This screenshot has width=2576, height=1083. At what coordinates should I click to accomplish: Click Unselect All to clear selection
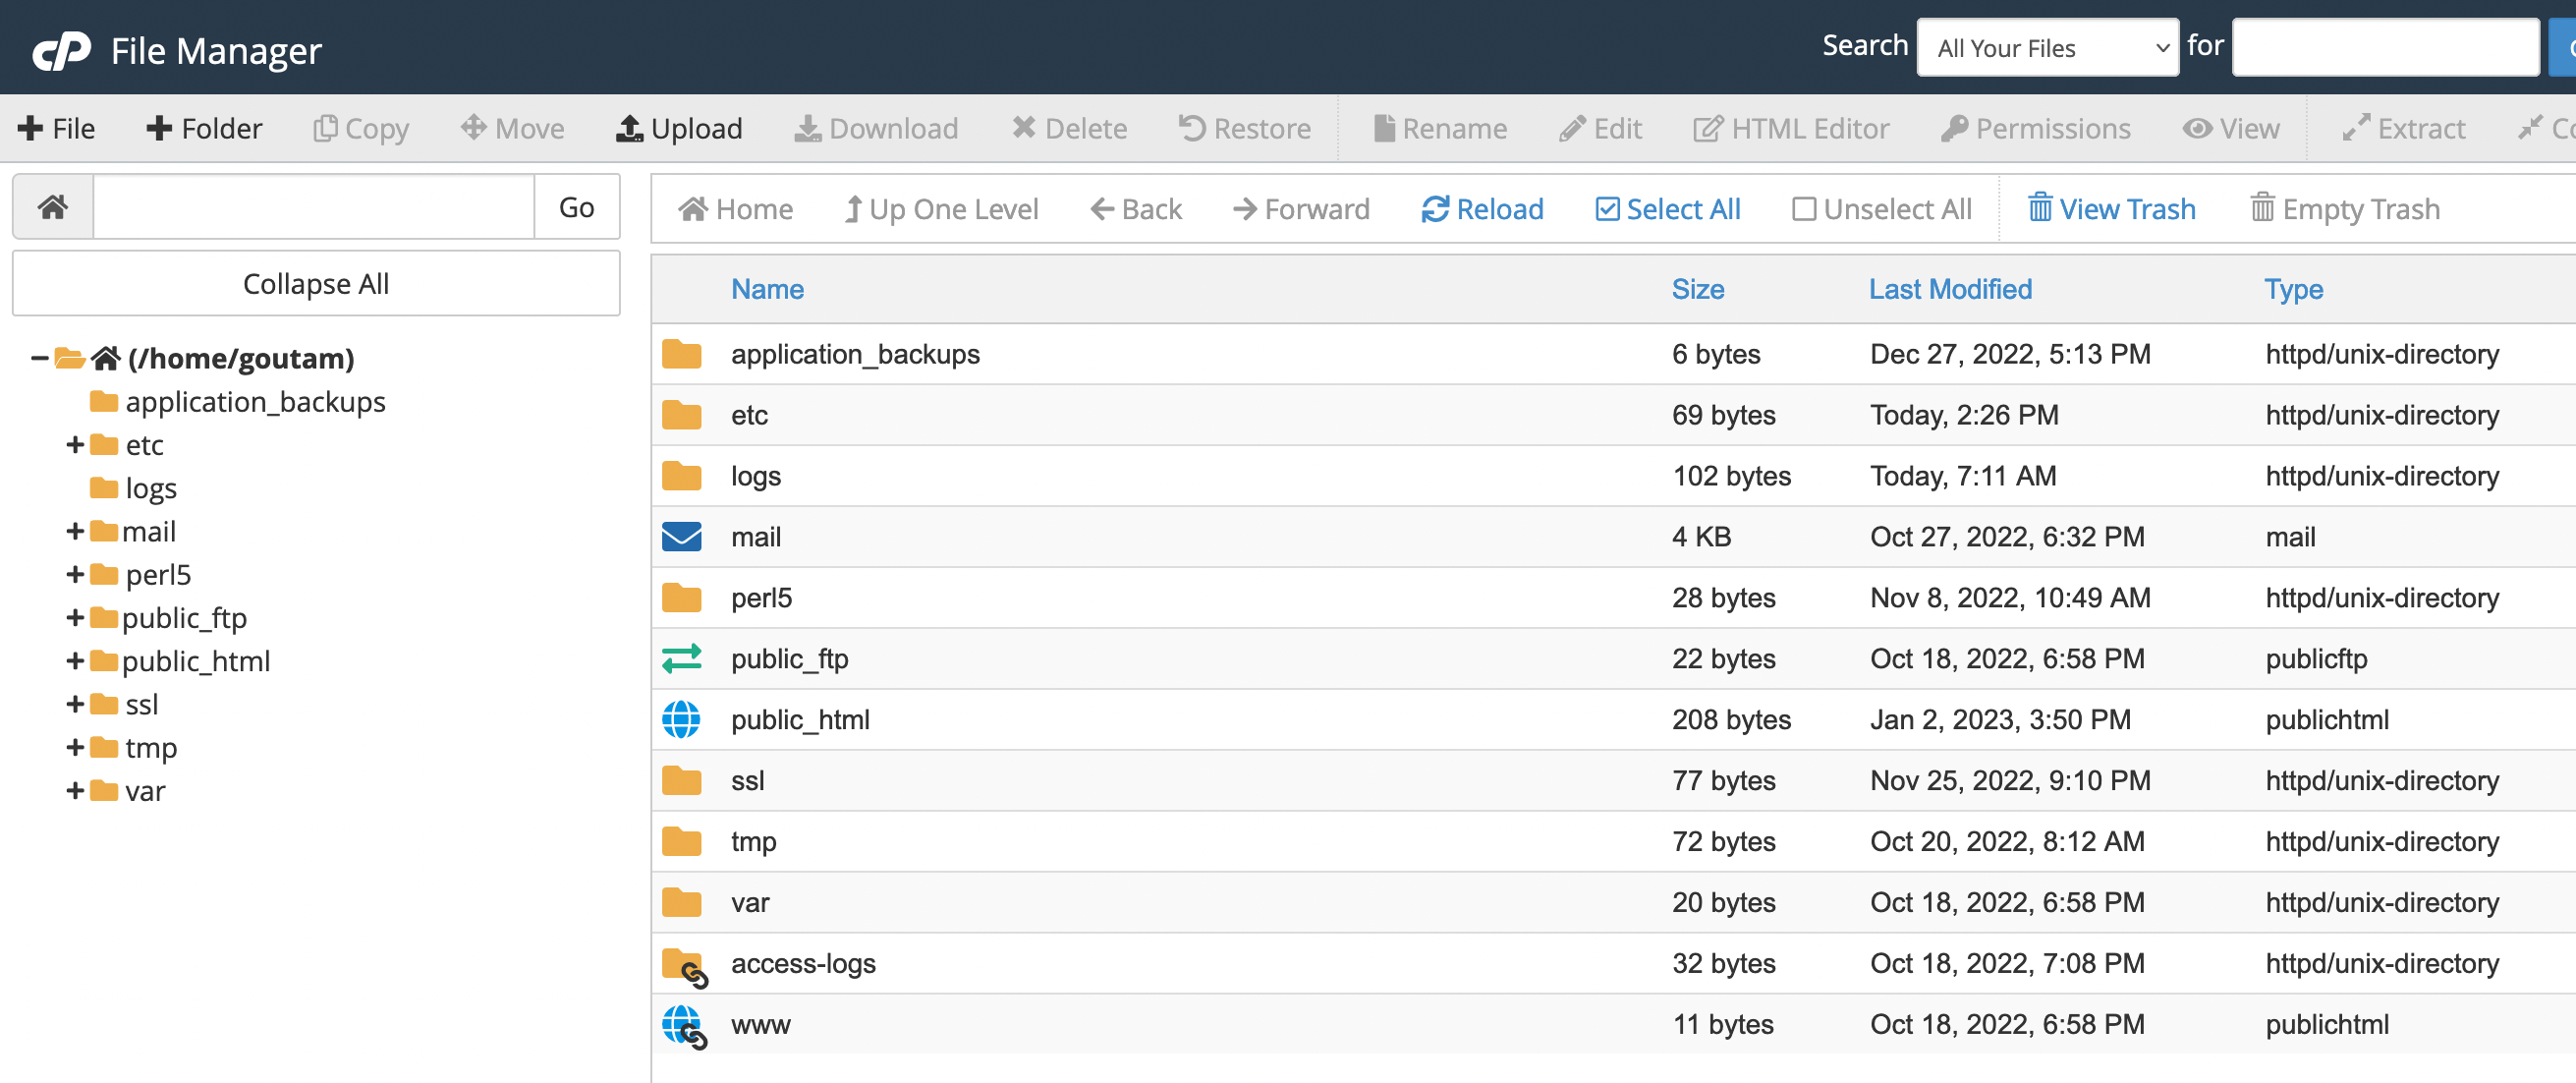coord(1881,208)
